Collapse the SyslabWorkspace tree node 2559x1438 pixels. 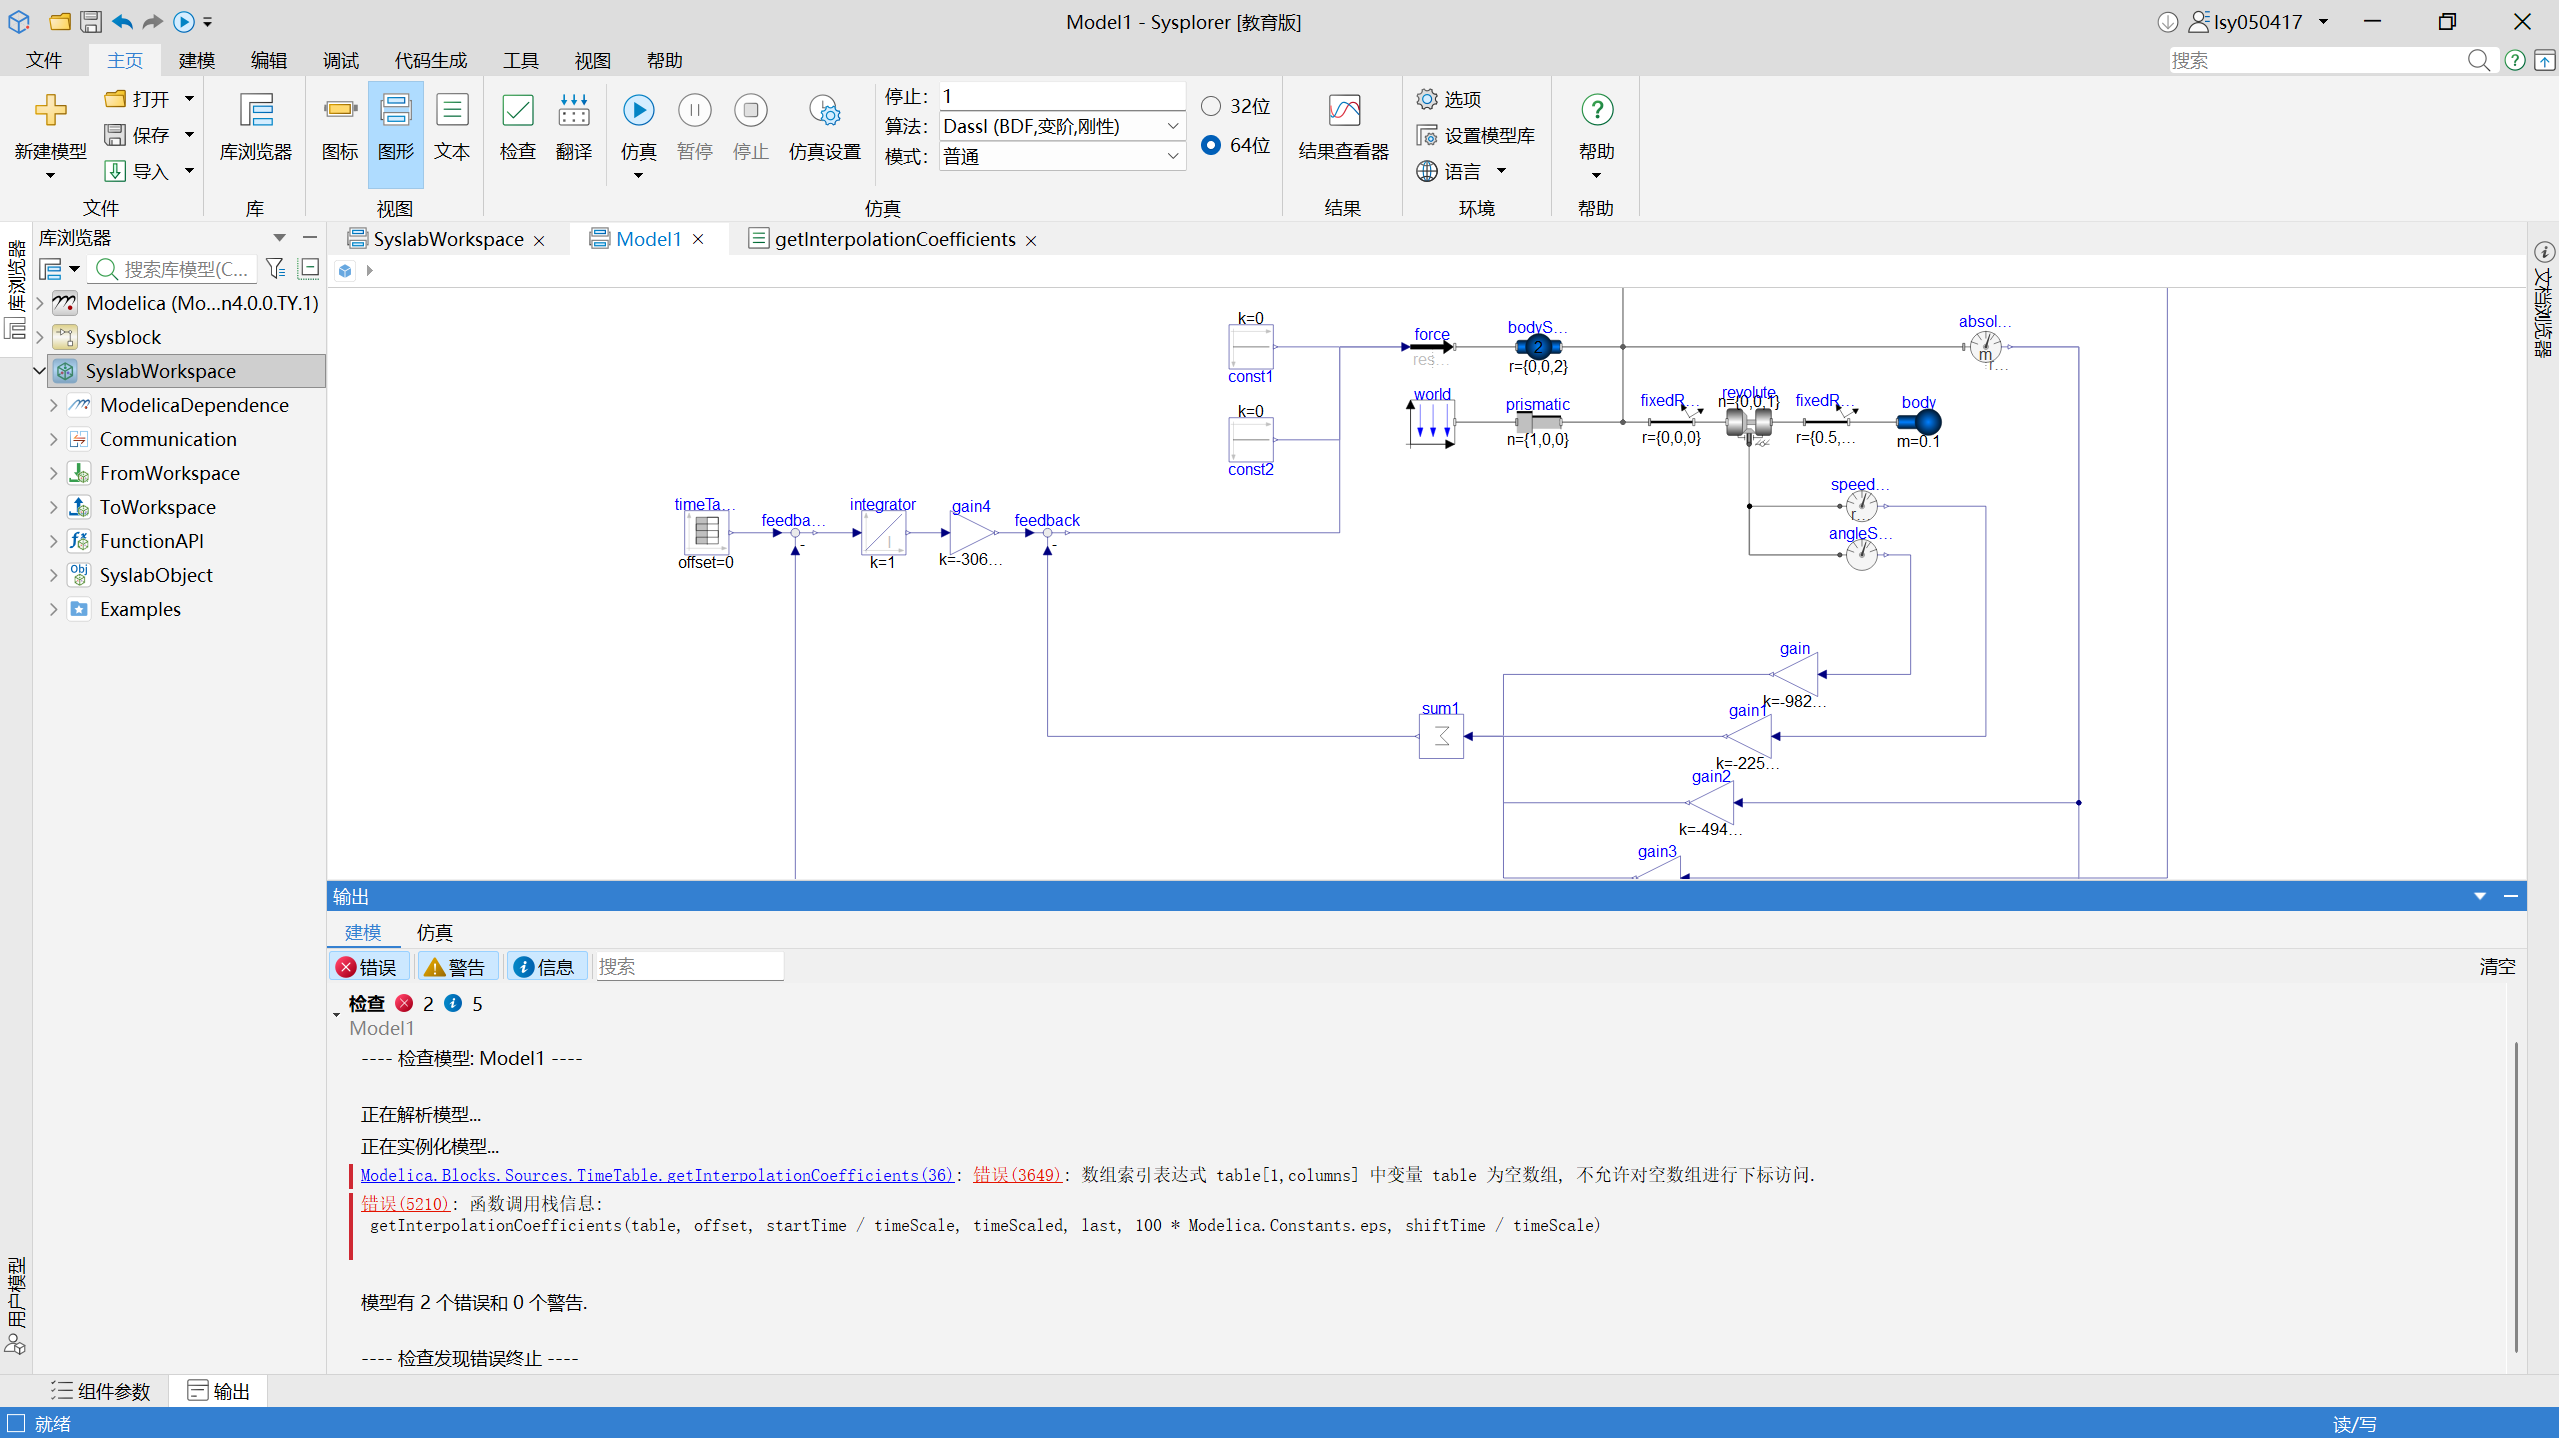(39, 371)
